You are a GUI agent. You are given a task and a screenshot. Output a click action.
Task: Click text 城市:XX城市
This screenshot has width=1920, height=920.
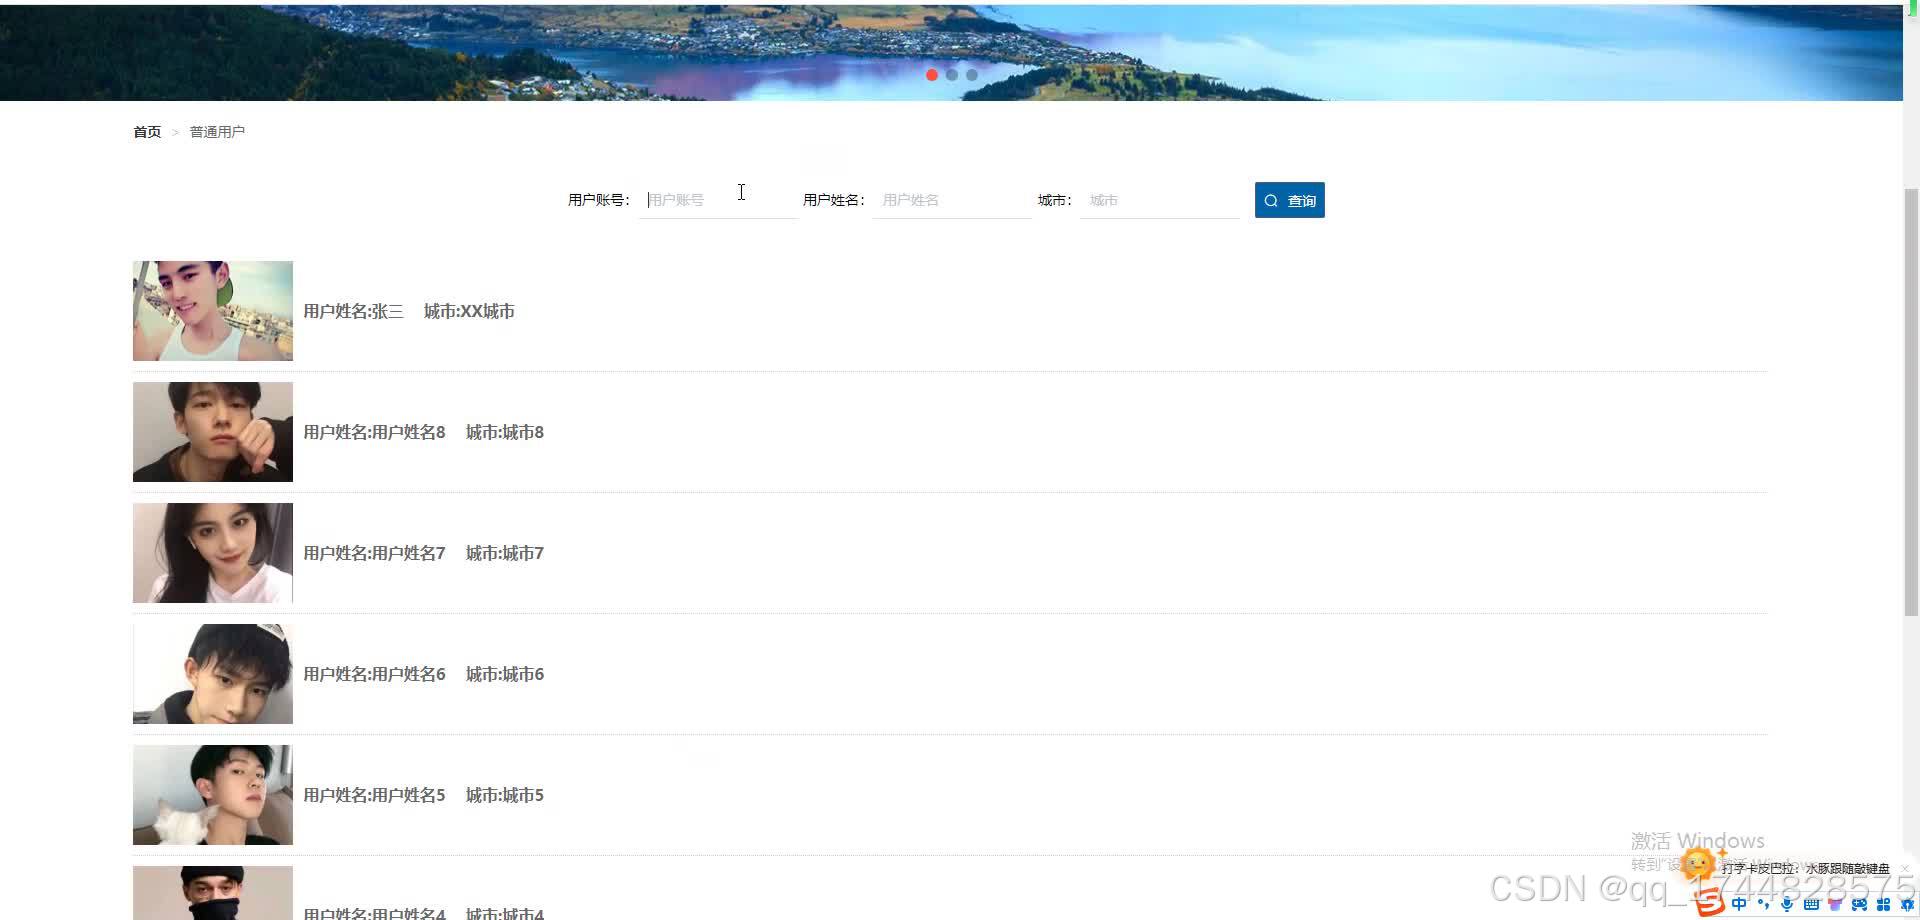pyautogui.click(x=469, y=311)
